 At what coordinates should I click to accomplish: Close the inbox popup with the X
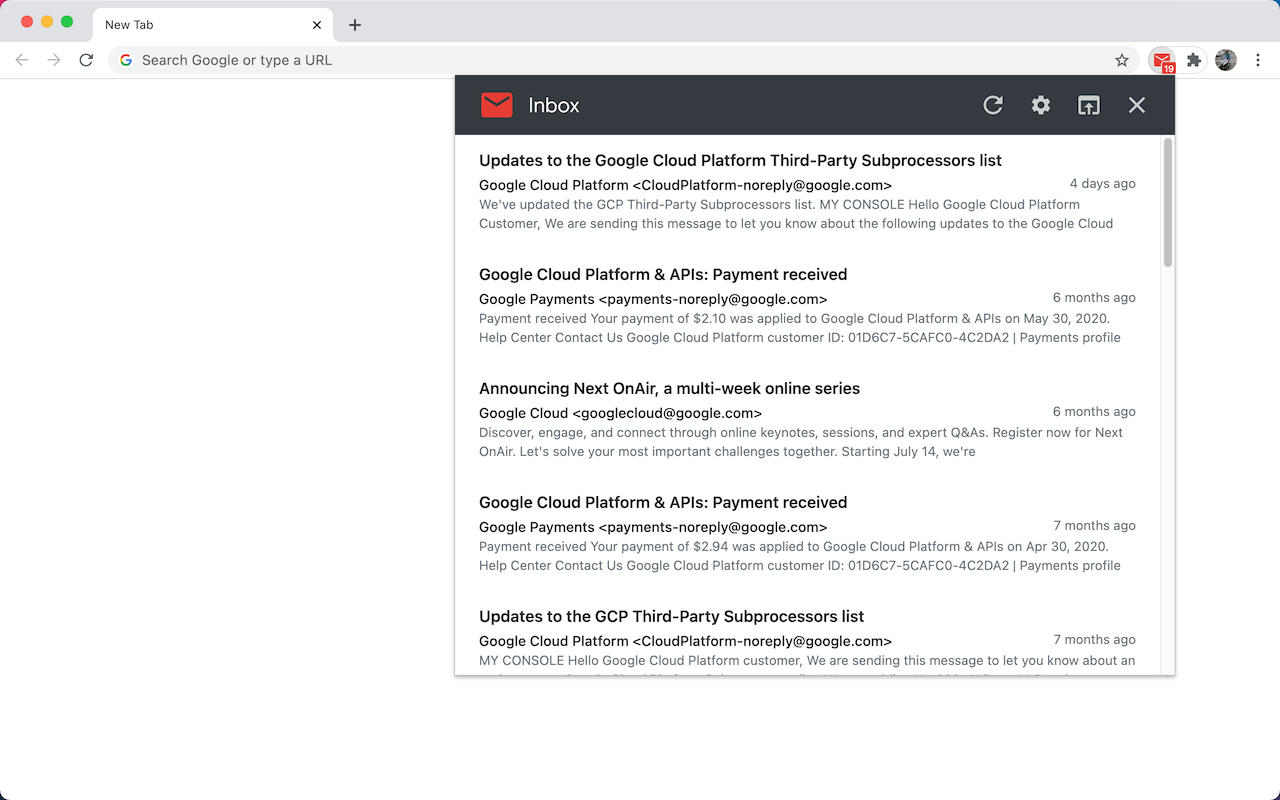coord(1136,105)
